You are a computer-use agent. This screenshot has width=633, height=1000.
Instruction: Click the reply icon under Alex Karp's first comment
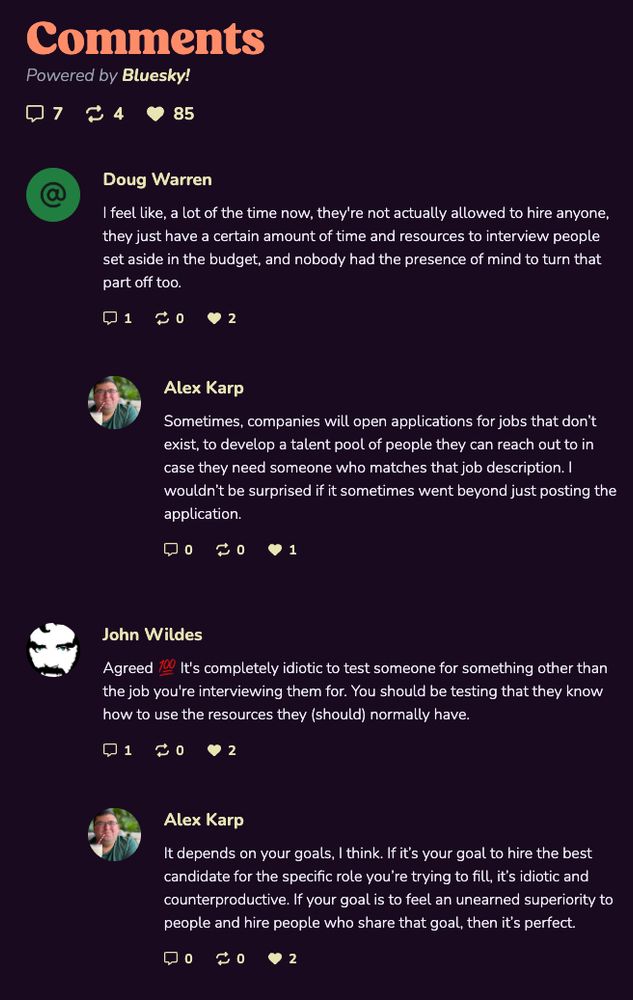[171, 549]
